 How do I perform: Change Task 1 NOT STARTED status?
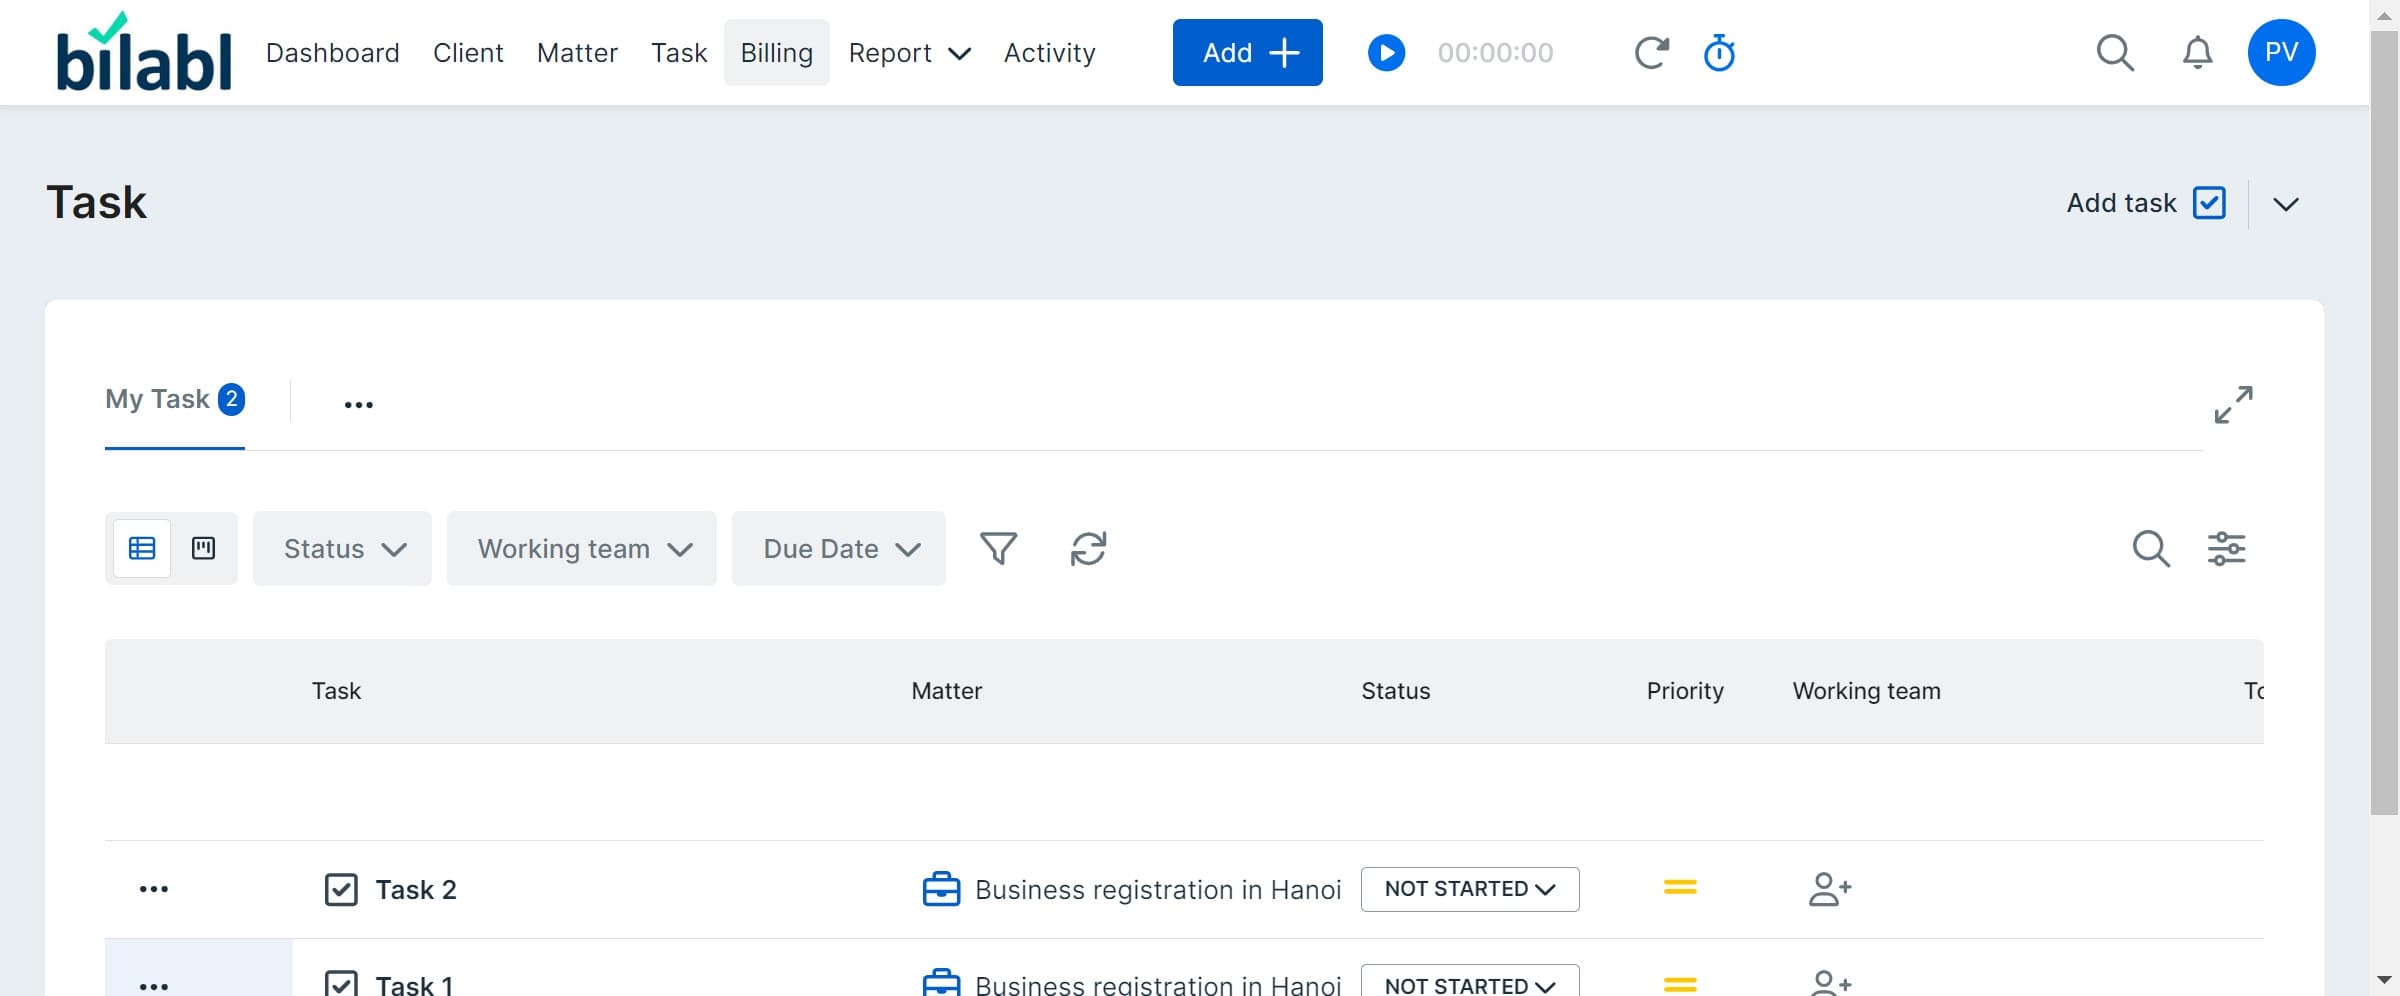tap(1470, 982)
